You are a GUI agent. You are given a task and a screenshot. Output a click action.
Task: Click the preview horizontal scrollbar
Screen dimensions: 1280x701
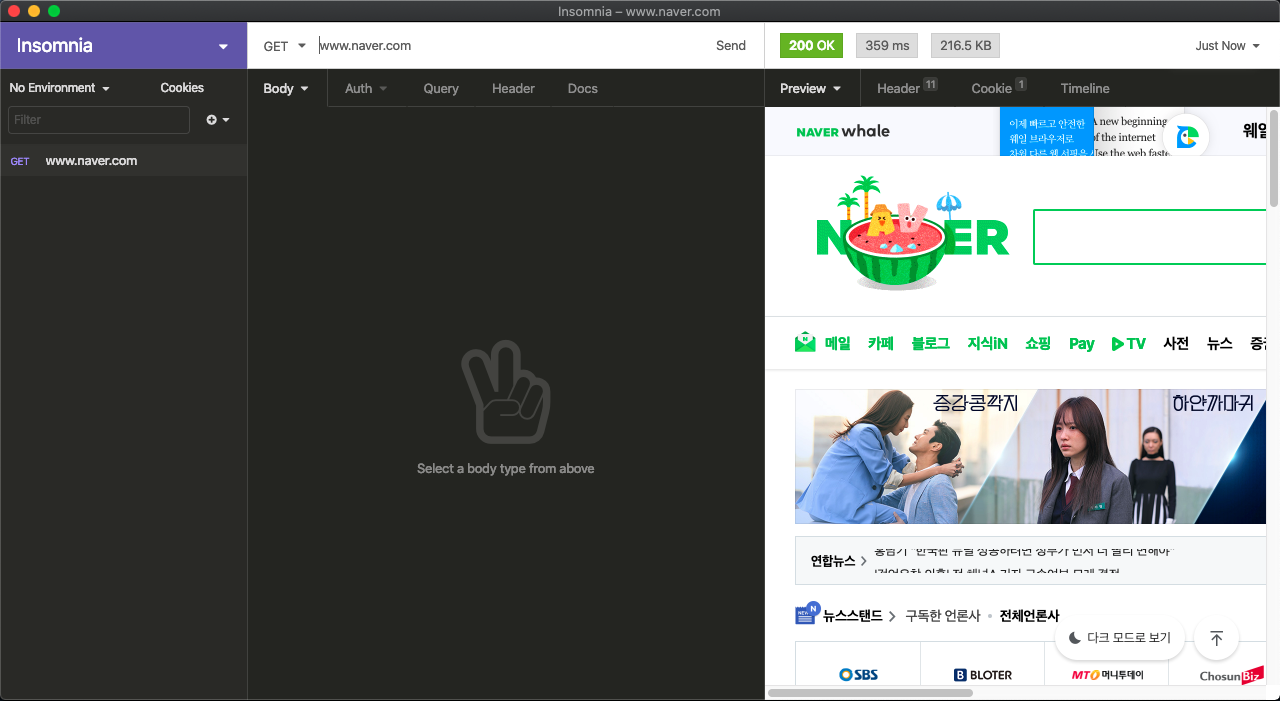click(x=870, y=692)
